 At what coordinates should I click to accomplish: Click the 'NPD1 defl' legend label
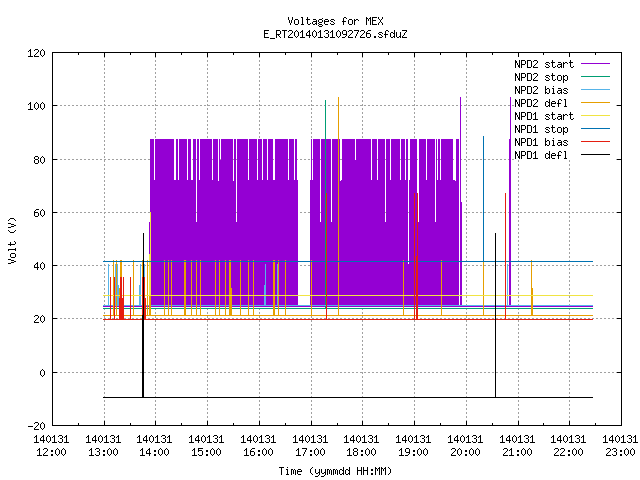tap(541, 156)
